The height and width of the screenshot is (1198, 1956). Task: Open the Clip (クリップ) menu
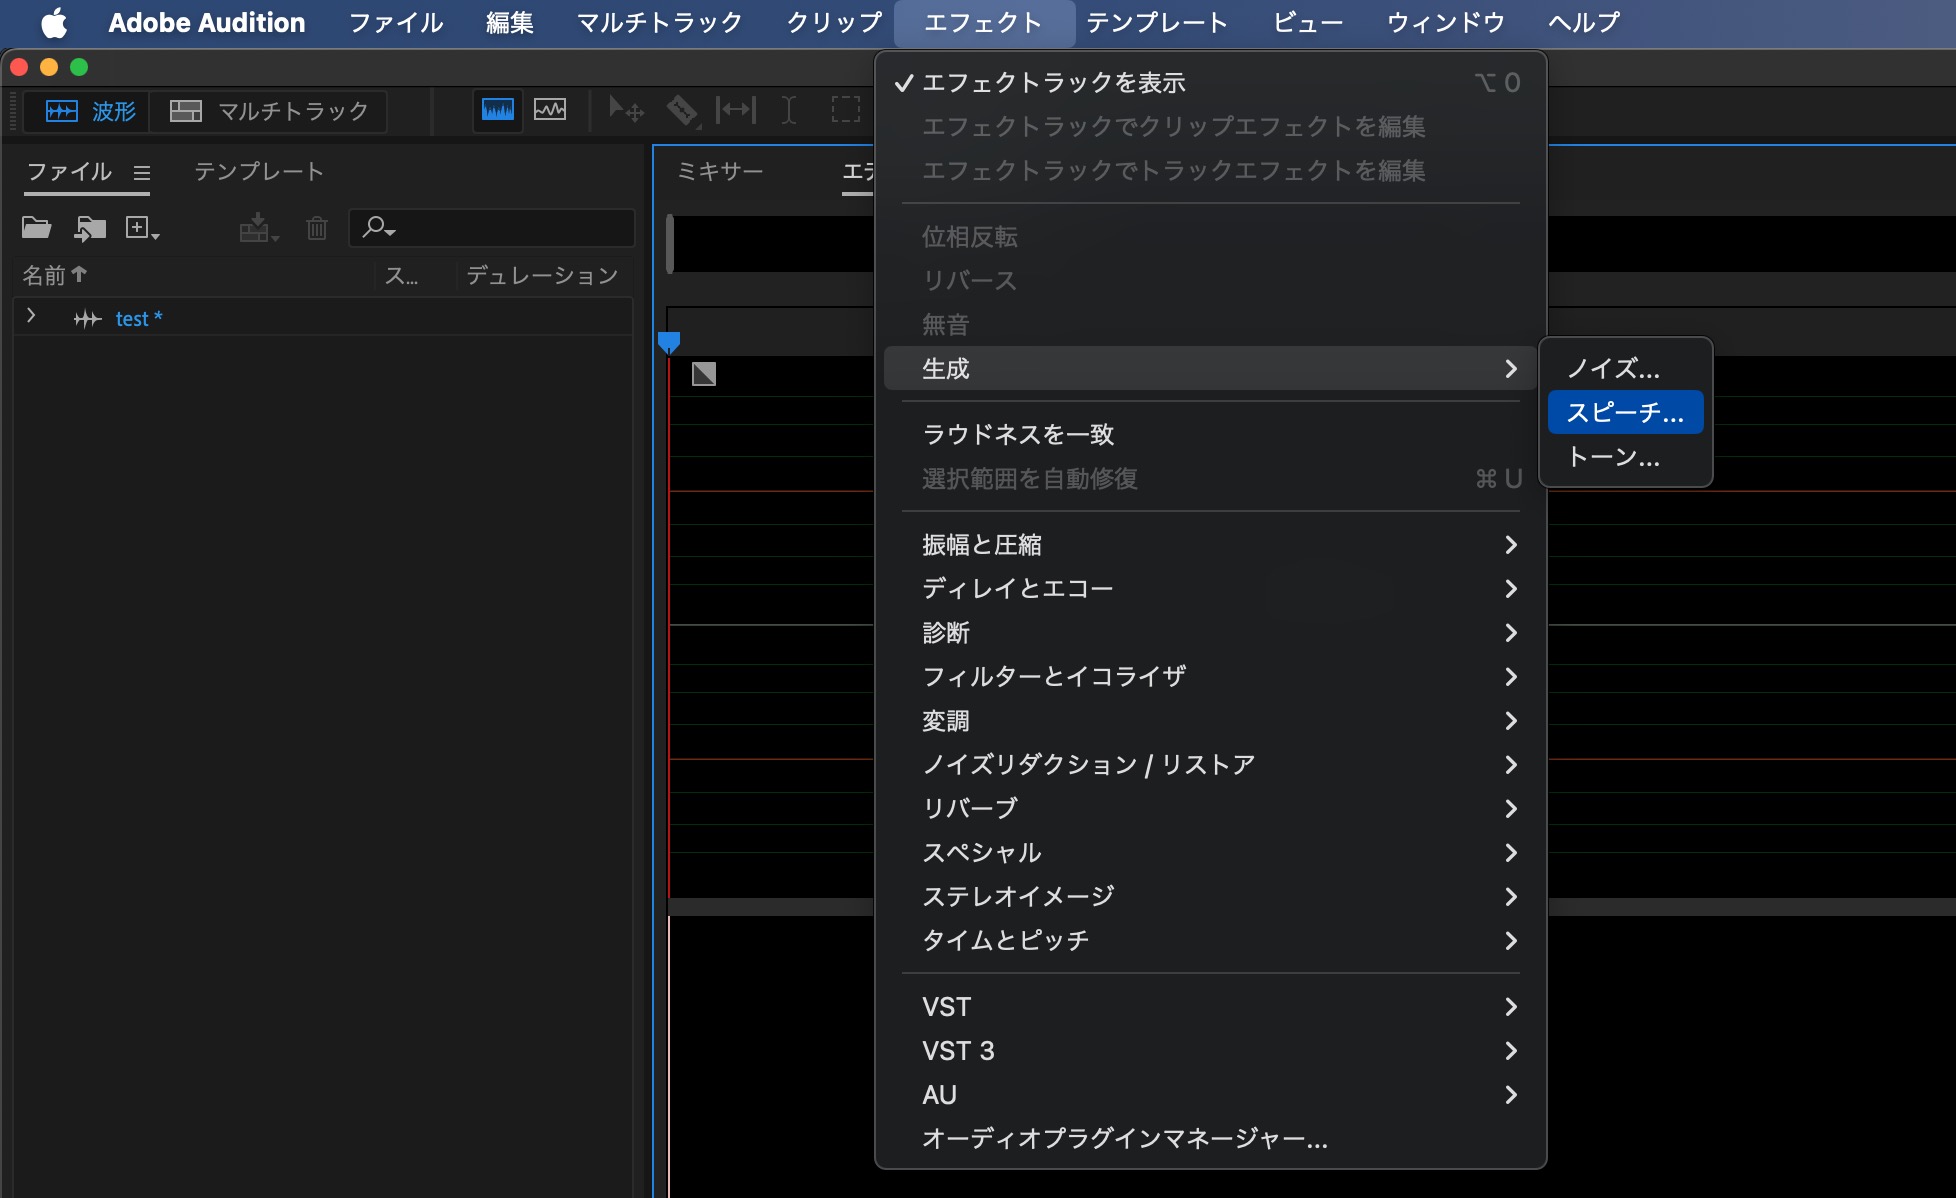click(834, 22)
